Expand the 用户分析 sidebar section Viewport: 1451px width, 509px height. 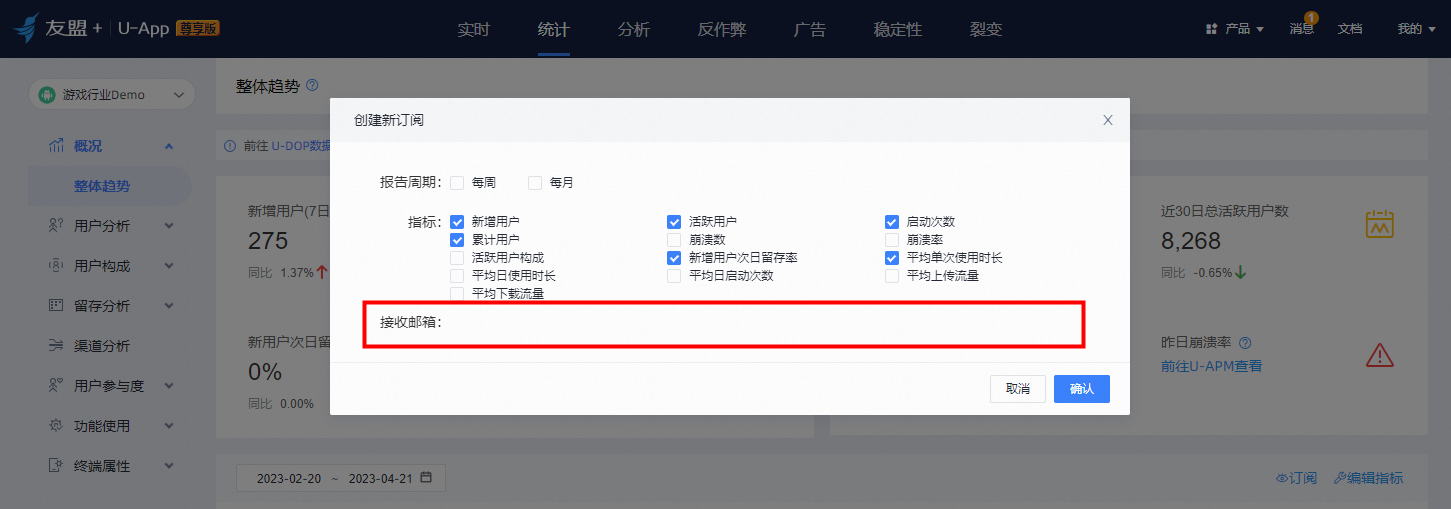(x=169, y=226)
